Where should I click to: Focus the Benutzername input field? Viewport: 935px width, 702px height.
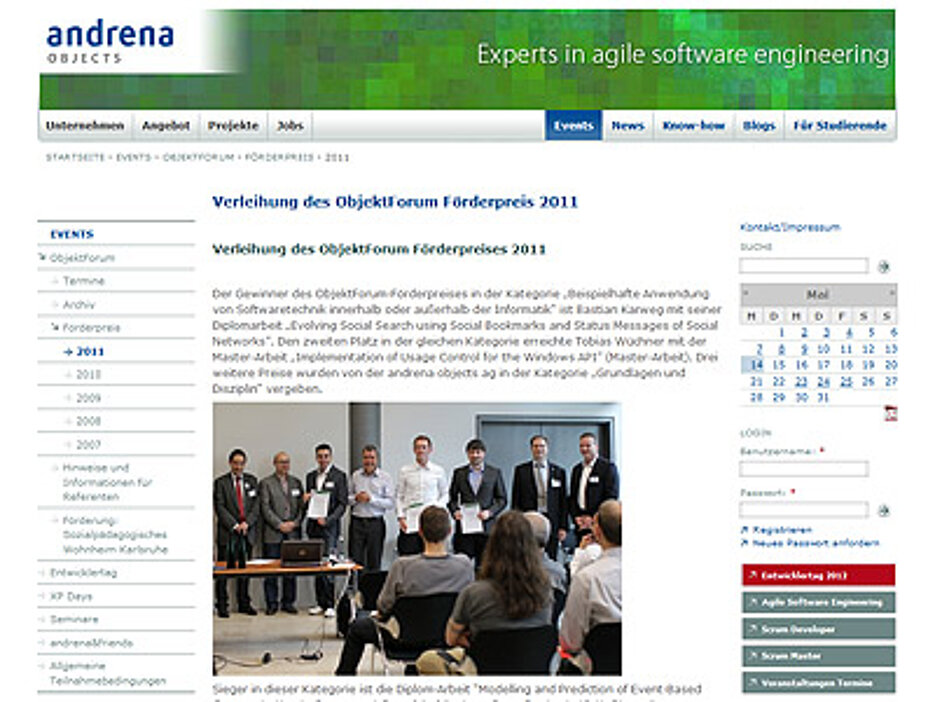click(x=803, y=468)
